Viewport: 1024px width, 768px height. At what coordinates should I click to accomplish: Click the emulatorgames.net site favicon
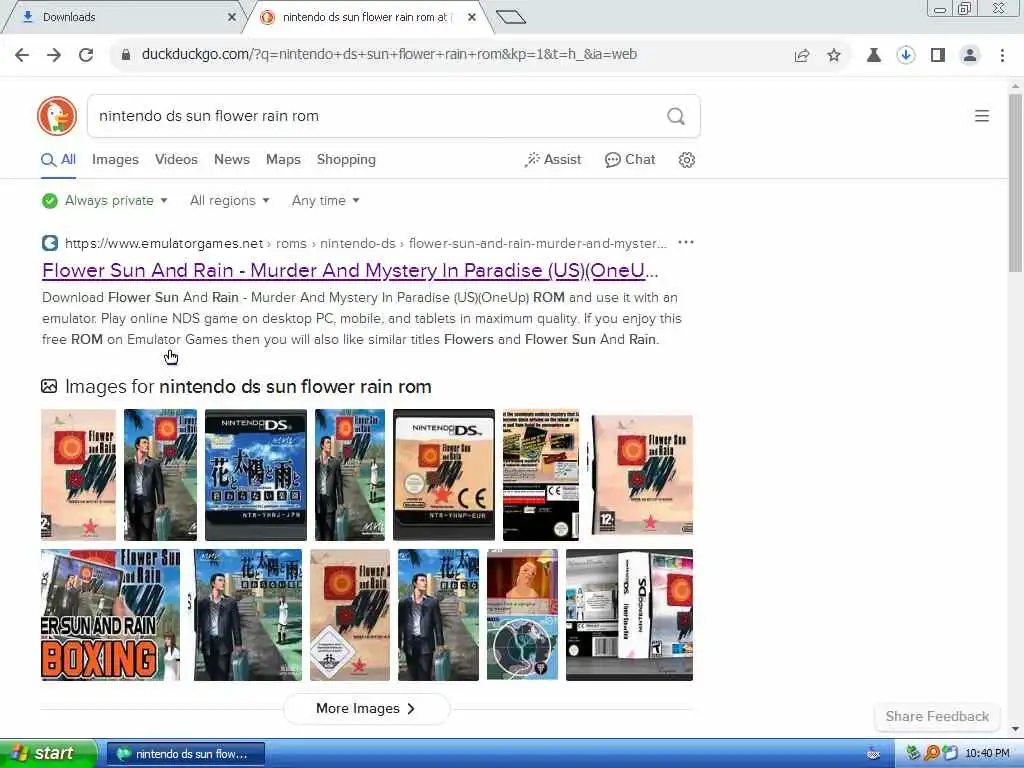(x=50, y=243)
